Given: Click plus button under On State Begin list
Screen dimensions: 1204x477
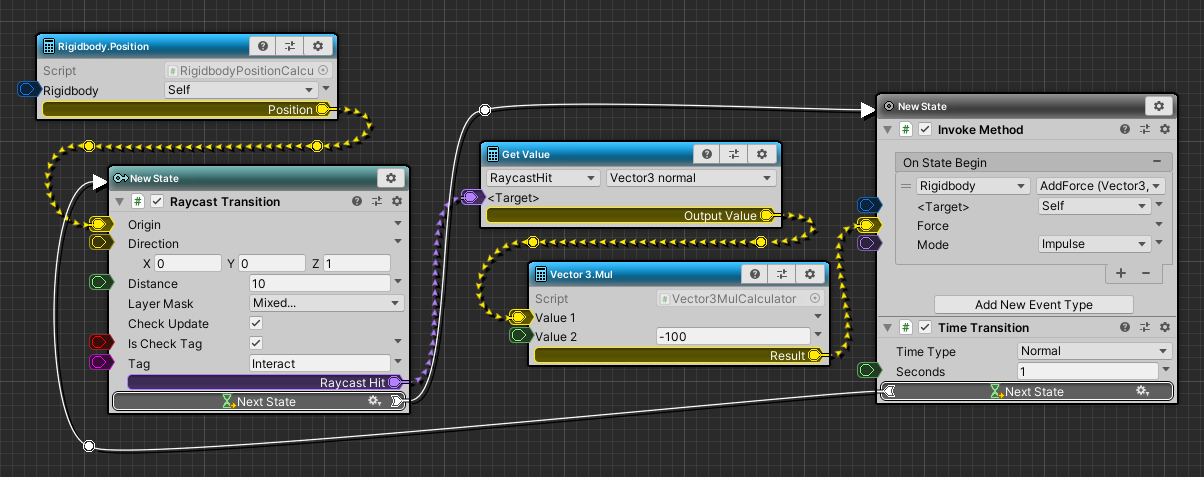Looking at the screenshot, I should (x=1120, y=273).
